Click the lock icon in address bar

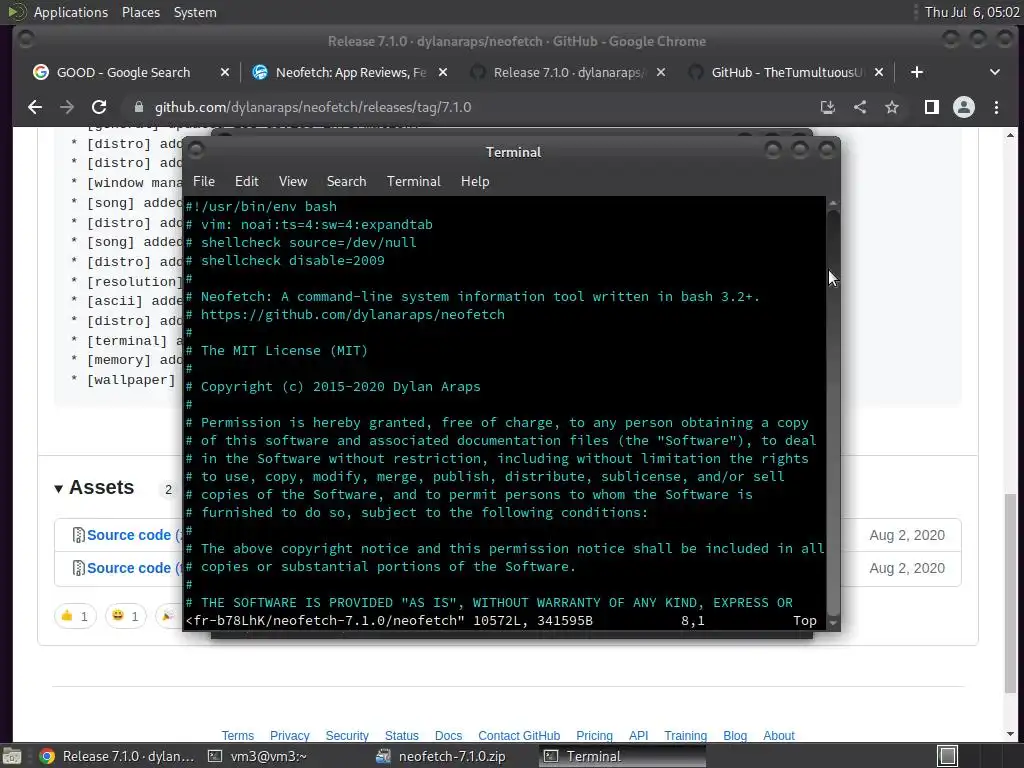coord(138,107)
